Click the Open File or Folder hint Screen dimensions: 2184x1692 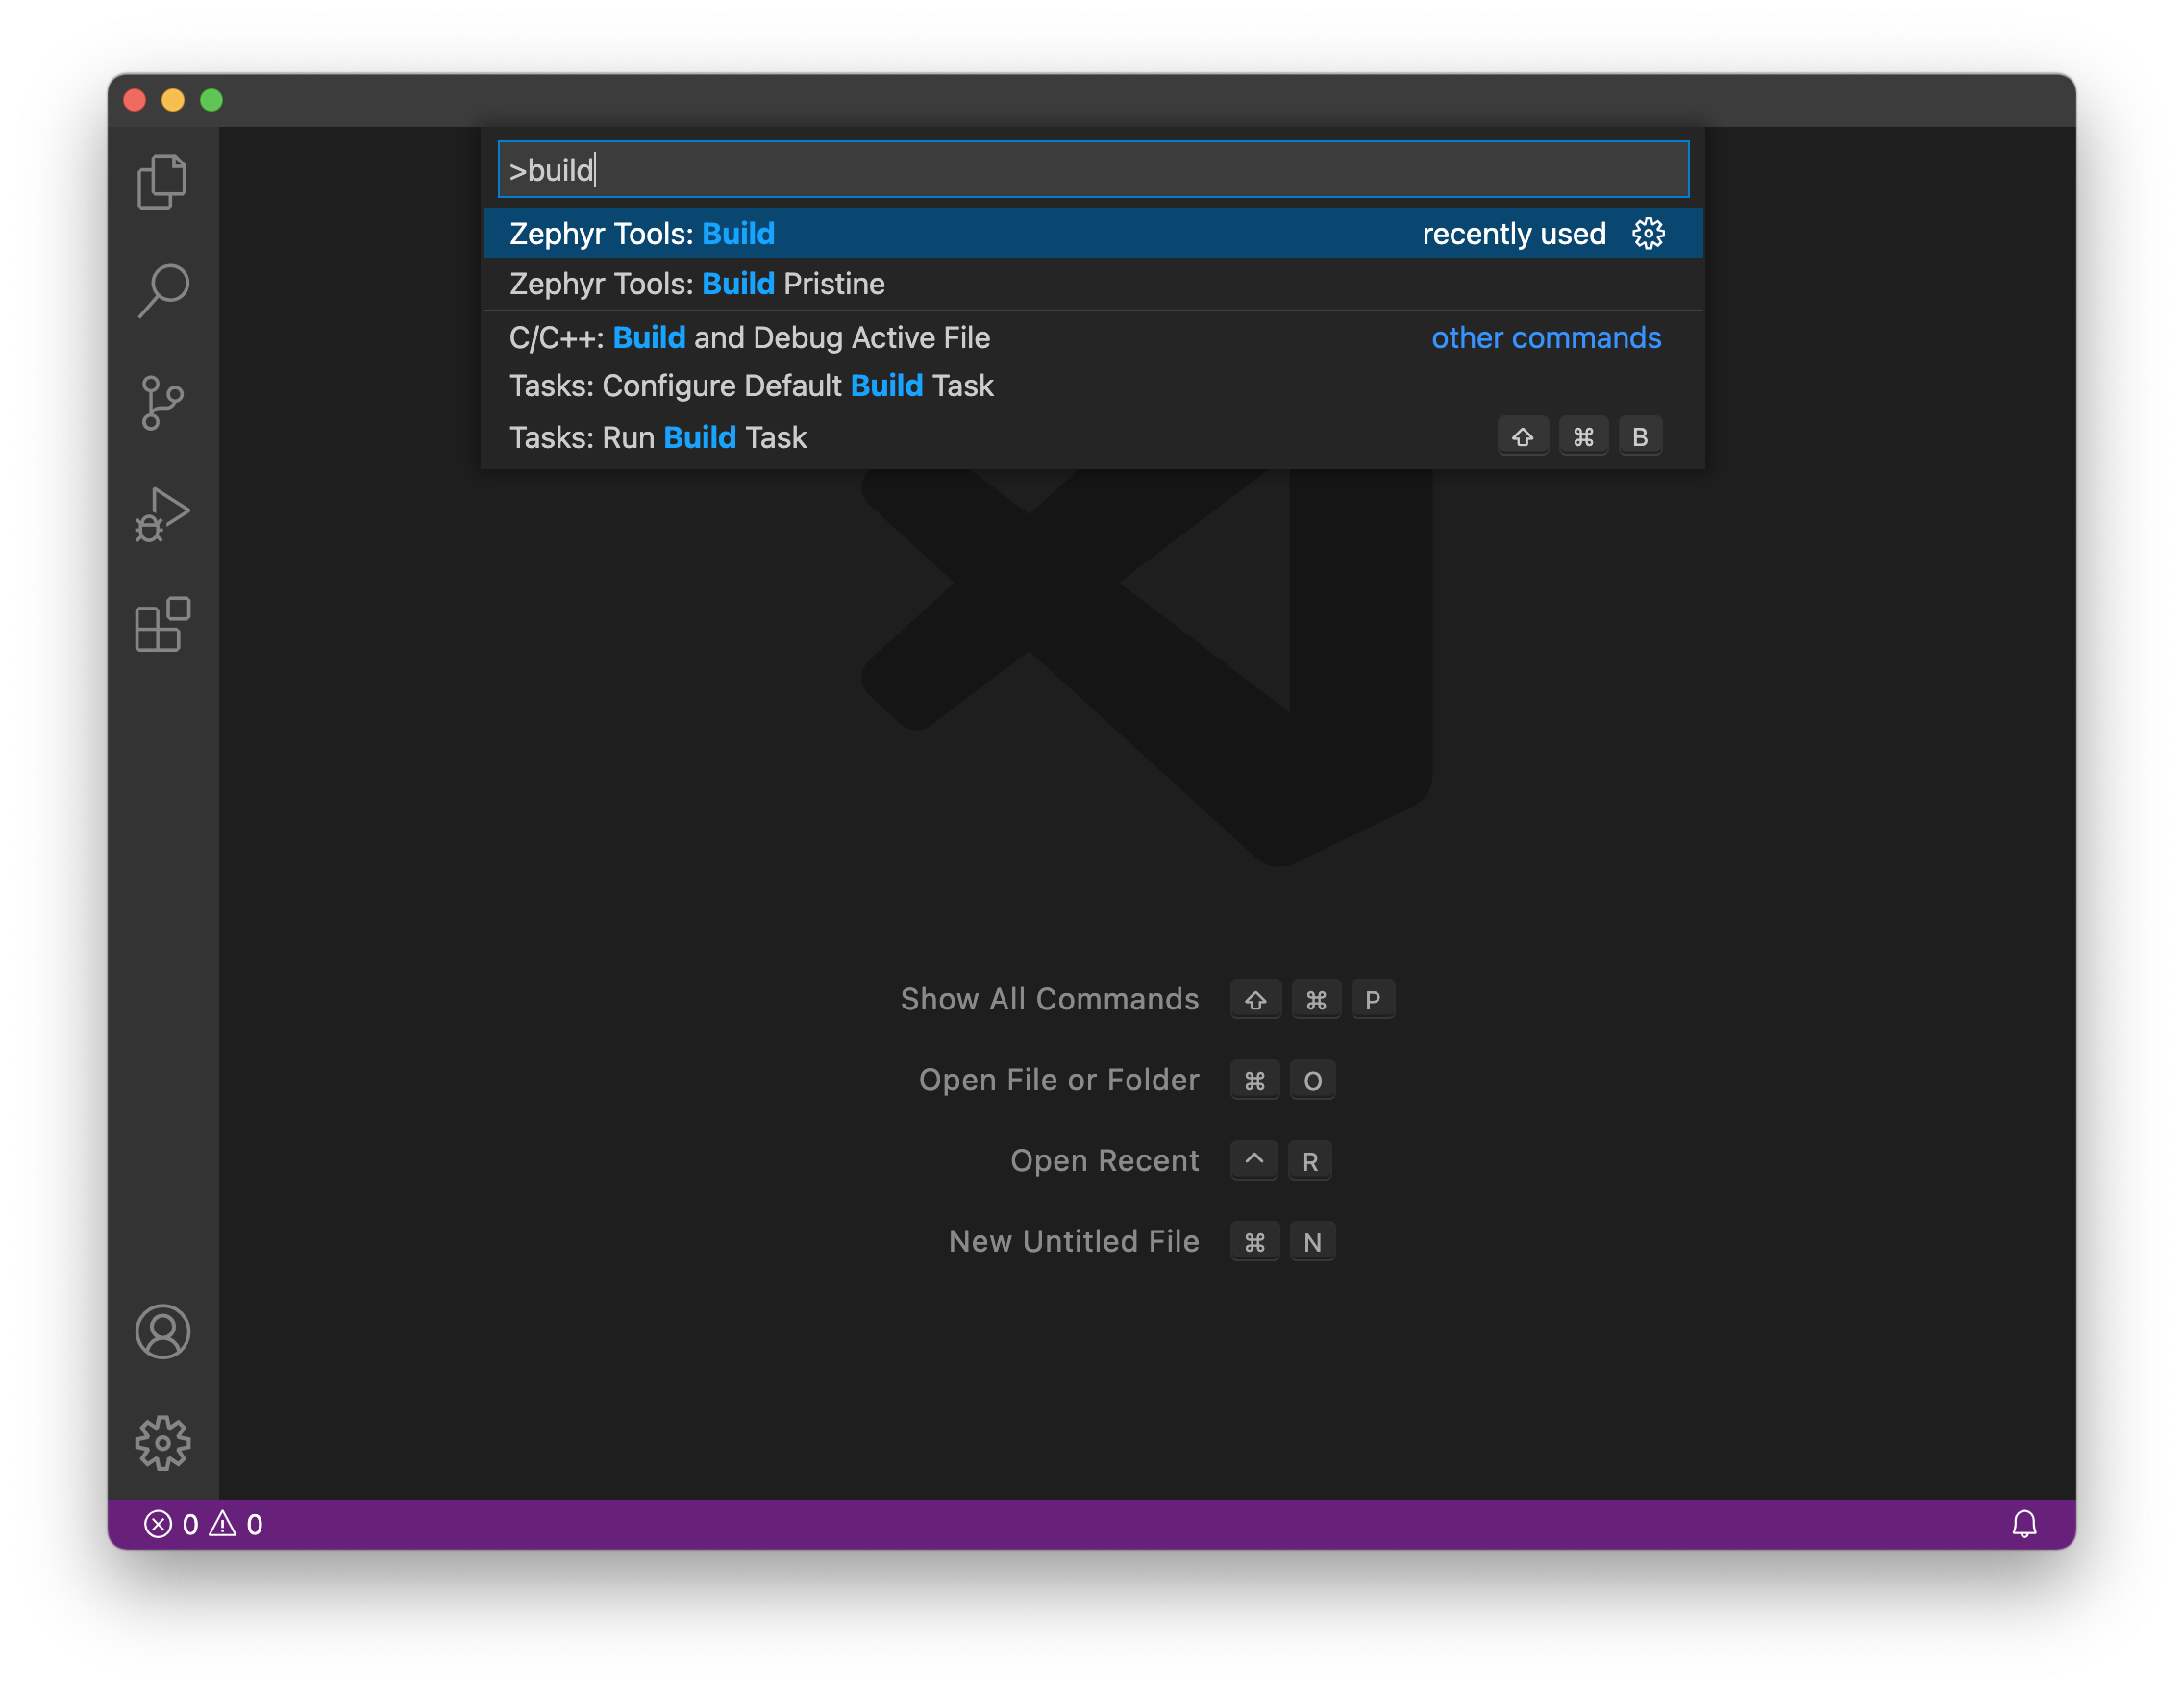pos(1058,1080)
